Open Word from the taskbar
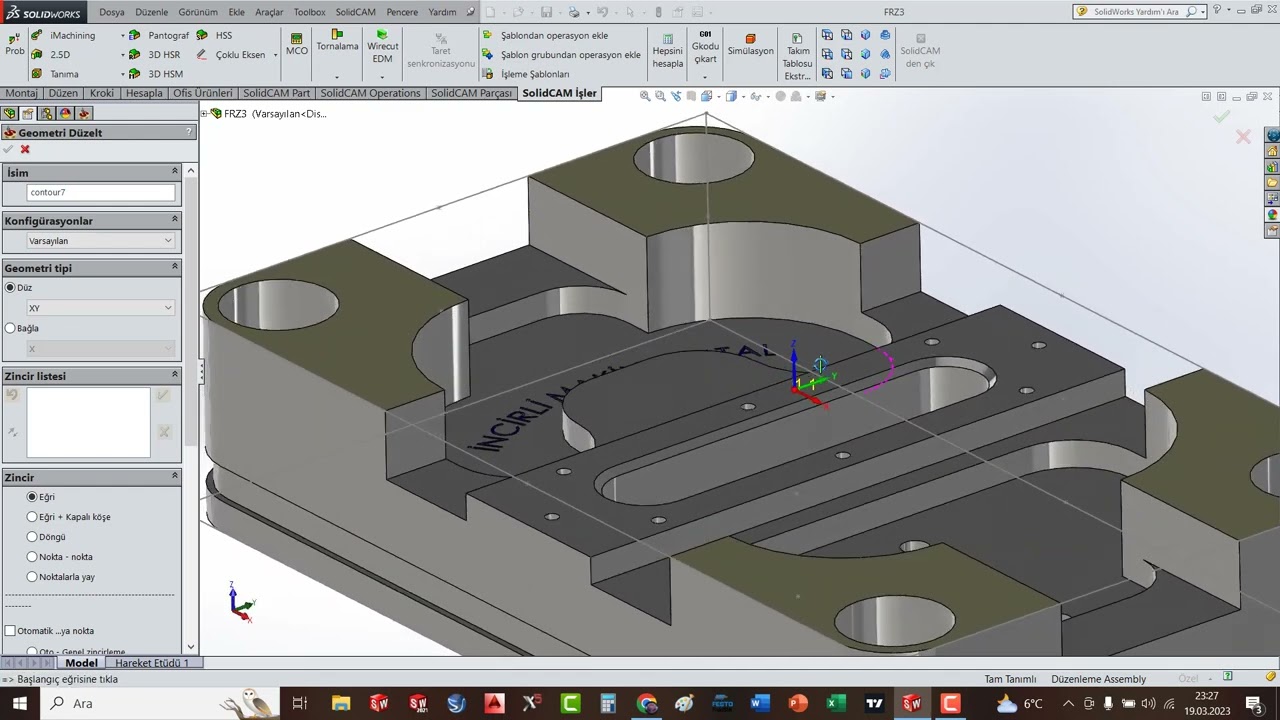Image resolution: width=1280 pixels, height=720 pixels. point(760,703)
